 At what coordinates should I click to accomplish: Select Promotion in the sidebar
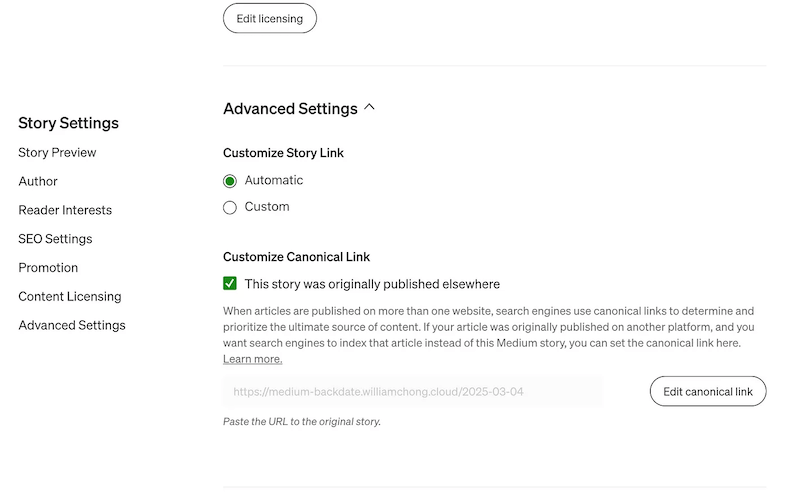point(50,268)
